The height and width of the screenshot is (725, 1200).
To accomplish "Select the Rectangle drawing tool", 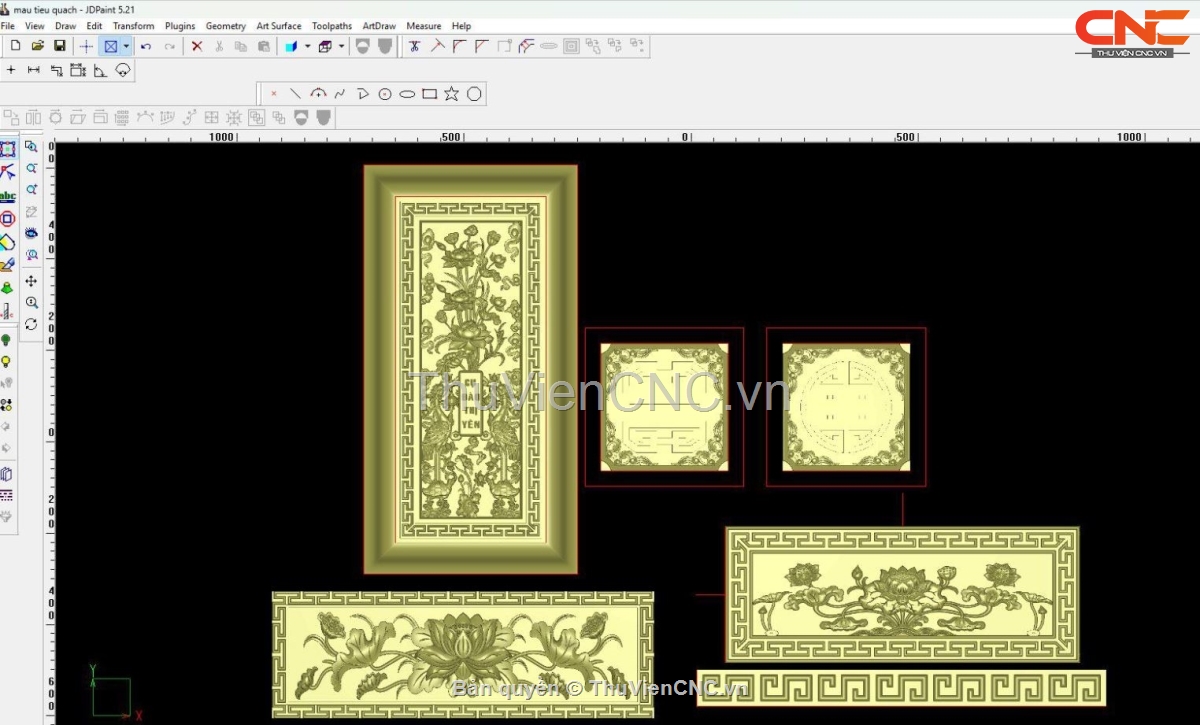I will click(429, 94).
